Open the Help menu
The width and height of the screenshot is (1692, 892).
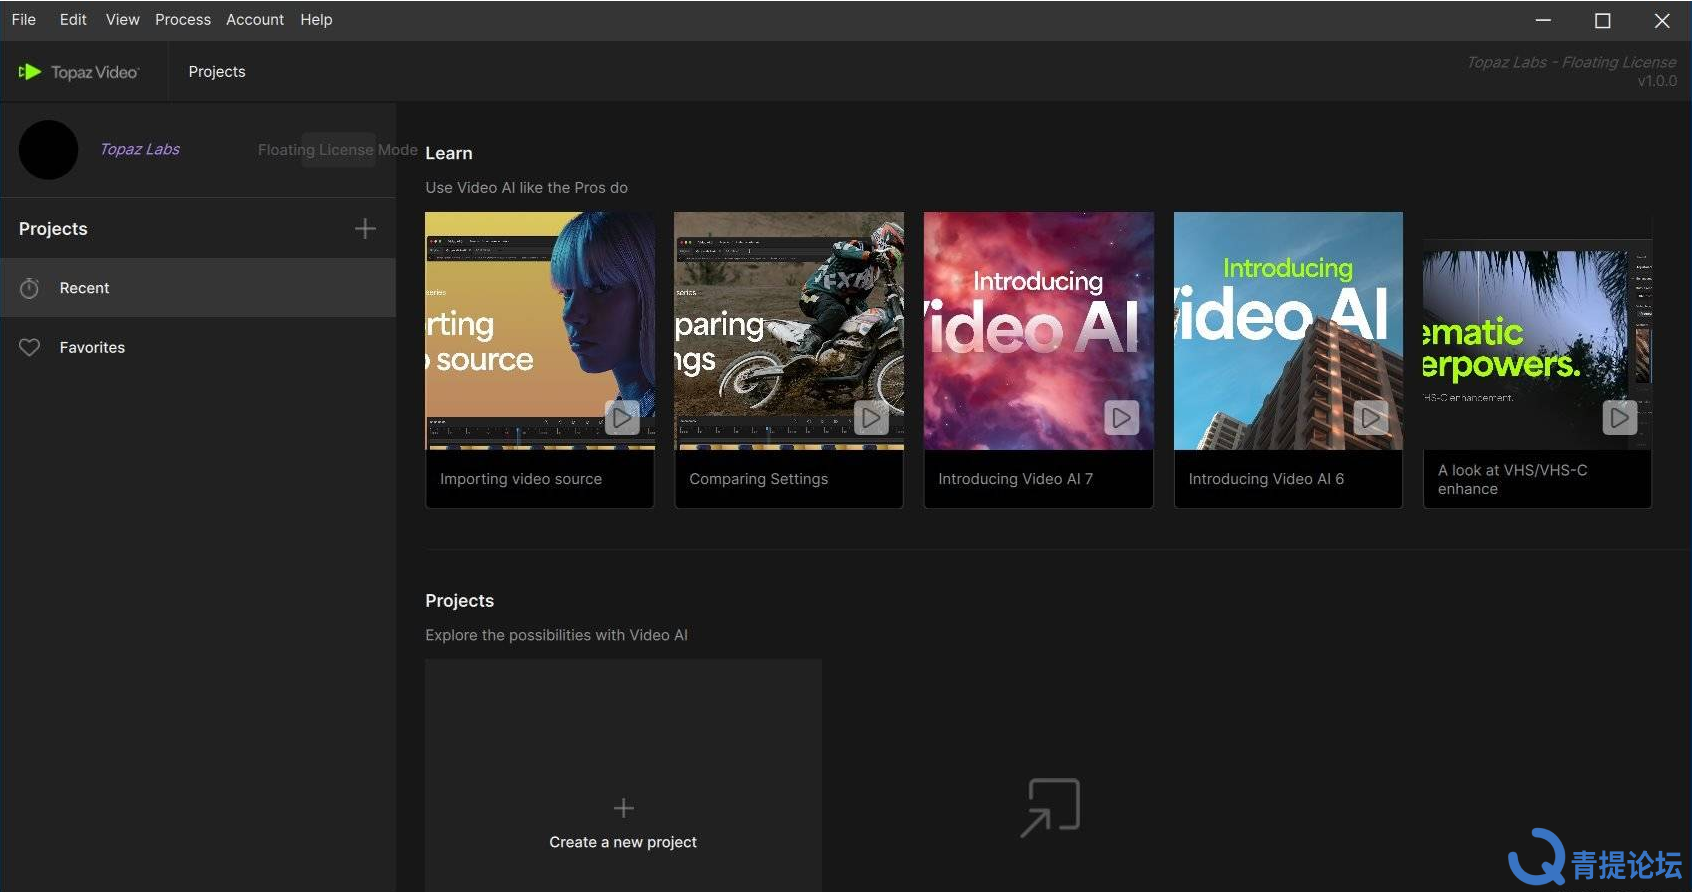(316, 20)
